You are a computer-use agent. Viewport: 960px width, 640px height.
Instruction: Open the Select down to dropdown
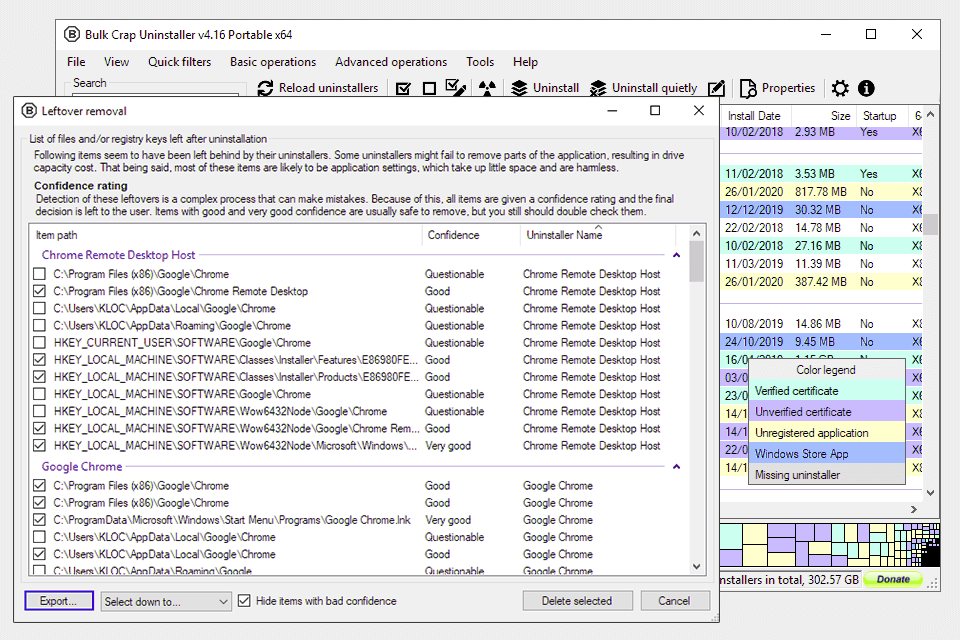[166, 601]
